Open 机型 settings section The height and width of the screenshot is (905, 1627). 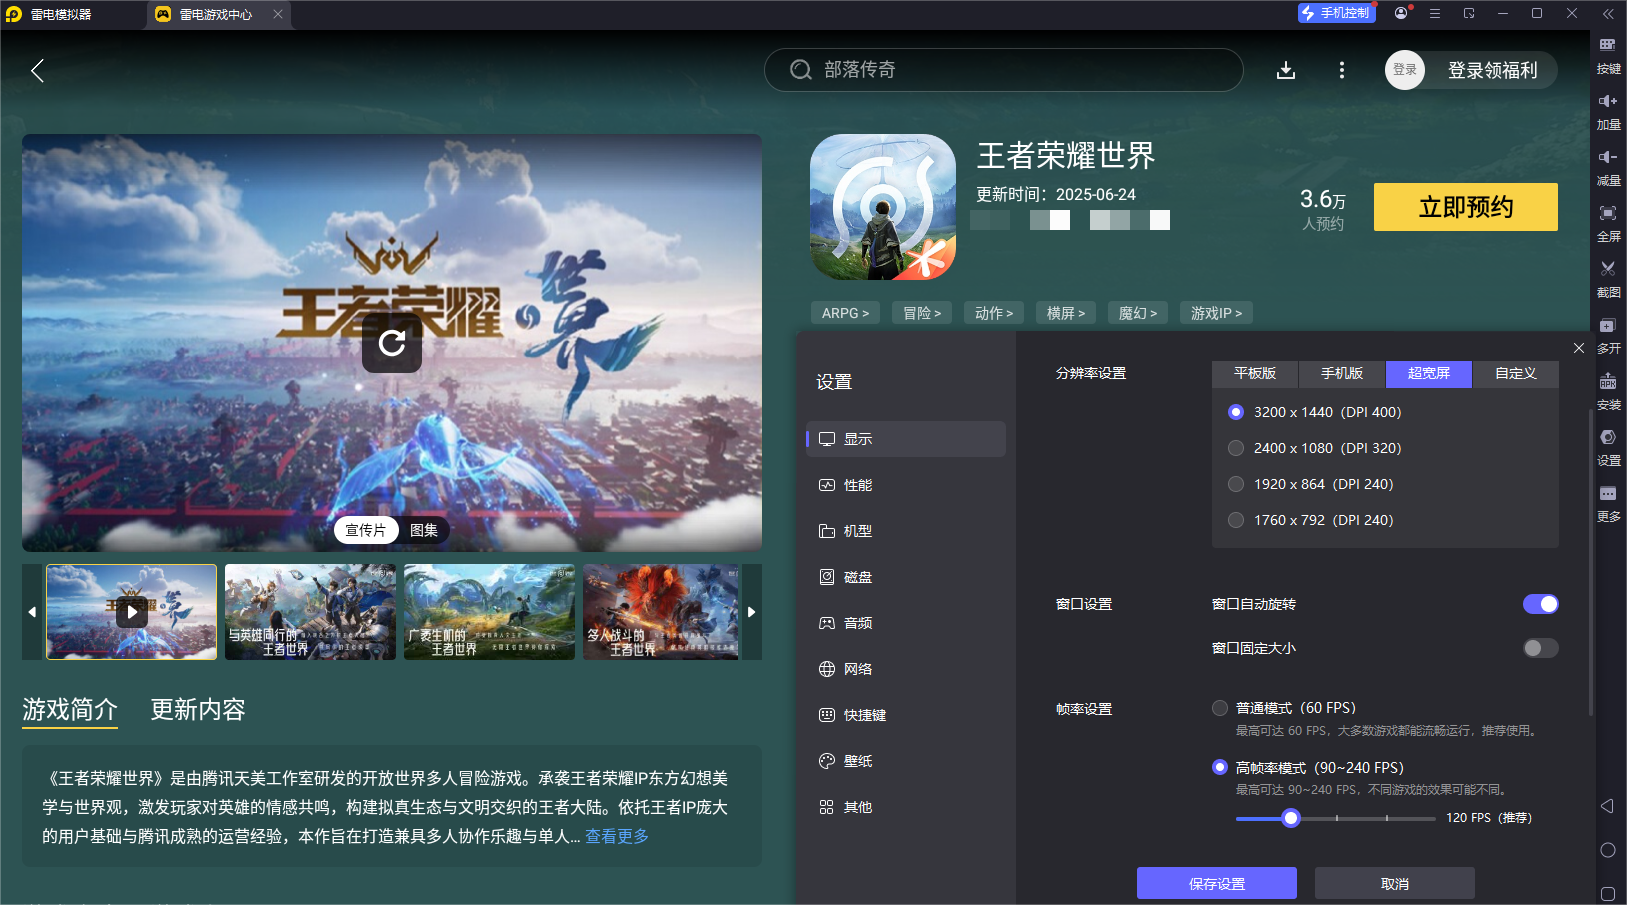click(x=906, y=531)
